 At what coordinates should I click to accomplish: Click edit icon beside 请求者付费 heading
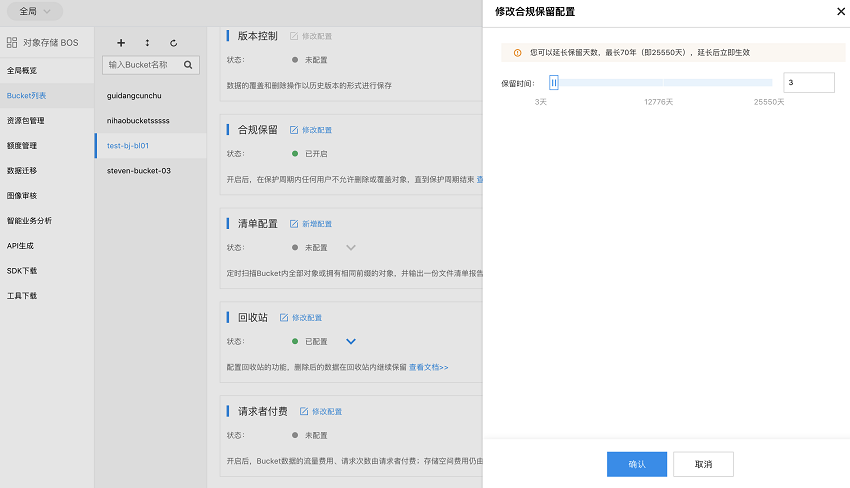point(303,411)
